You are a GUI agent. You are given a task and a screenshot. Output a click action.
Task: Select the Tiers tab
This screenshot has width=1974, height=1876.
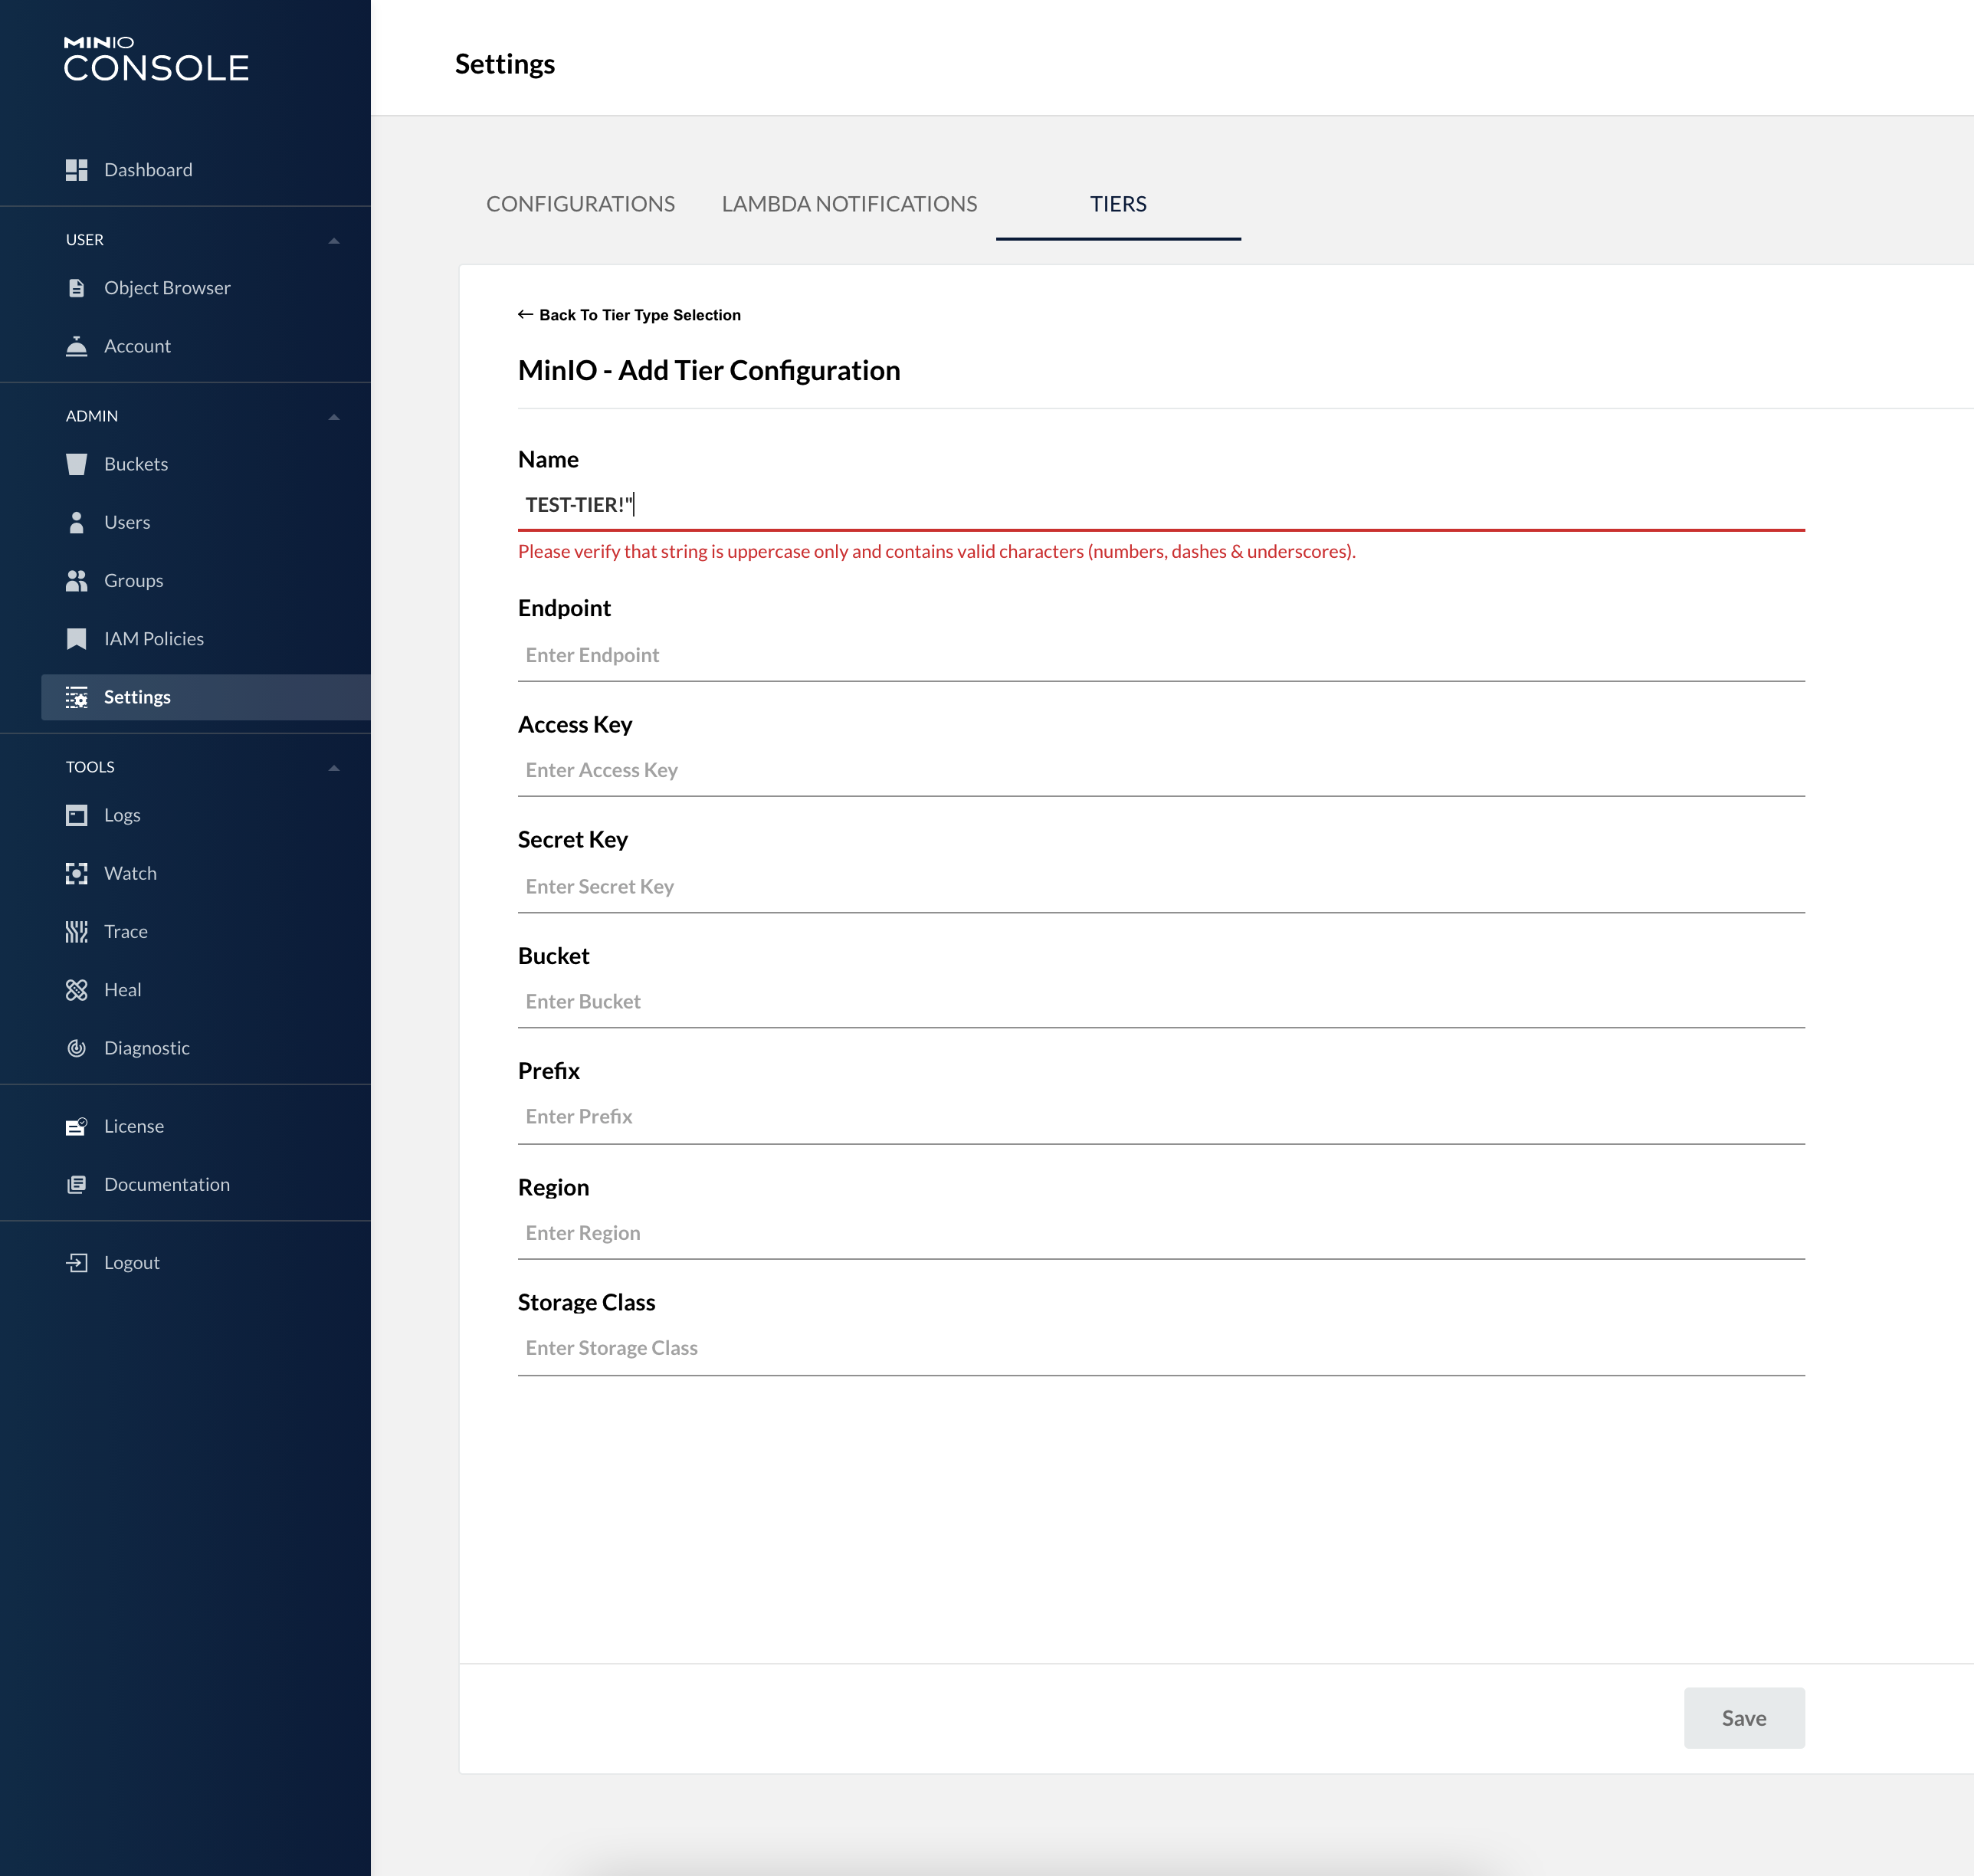click(1118, 204)
